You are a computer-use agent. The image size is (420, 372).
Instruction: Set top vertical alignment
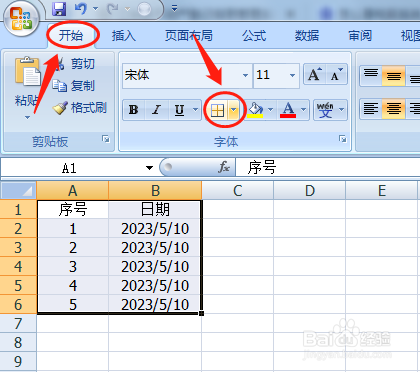[371, 75]
